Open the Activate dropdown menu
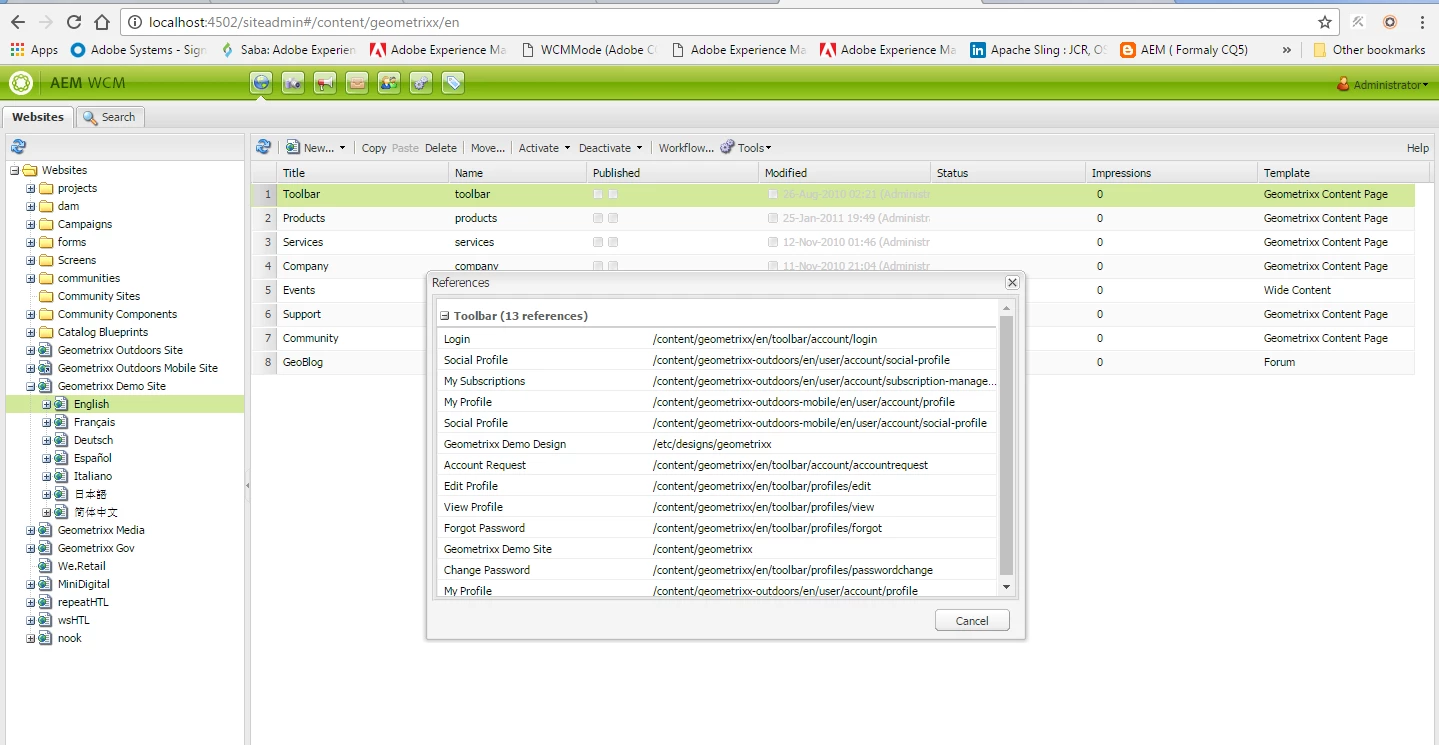 click(x=544, y=148)
